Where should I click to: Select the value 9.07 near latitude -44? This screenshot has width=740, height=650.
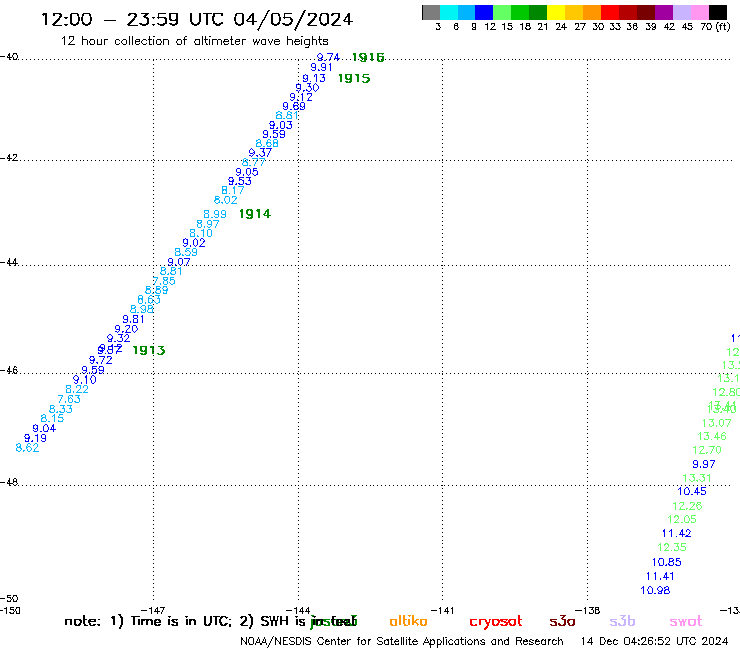click(179, 262)
